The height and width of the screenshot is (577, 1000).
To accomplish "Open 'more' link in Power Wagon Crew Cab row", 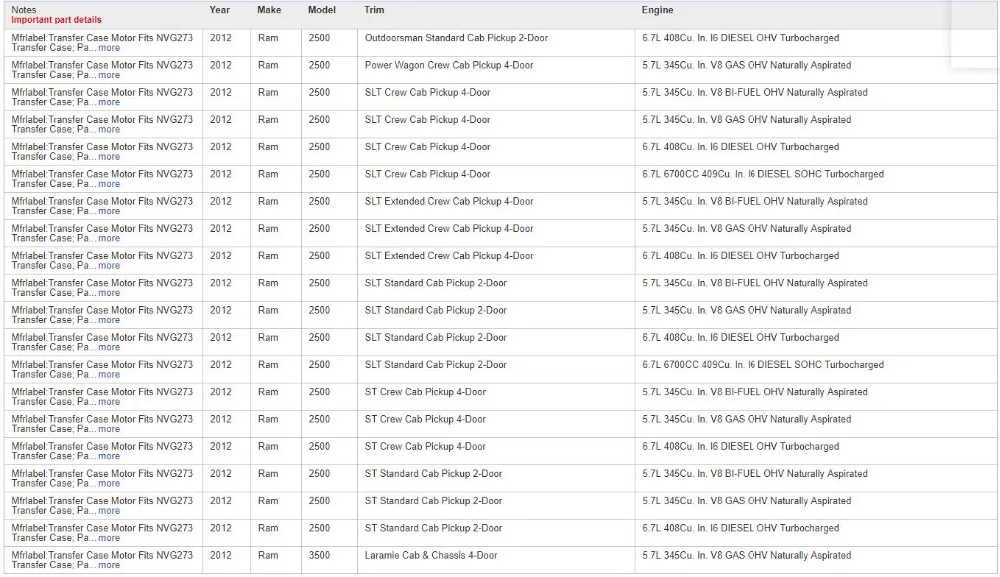I will 109,75.
